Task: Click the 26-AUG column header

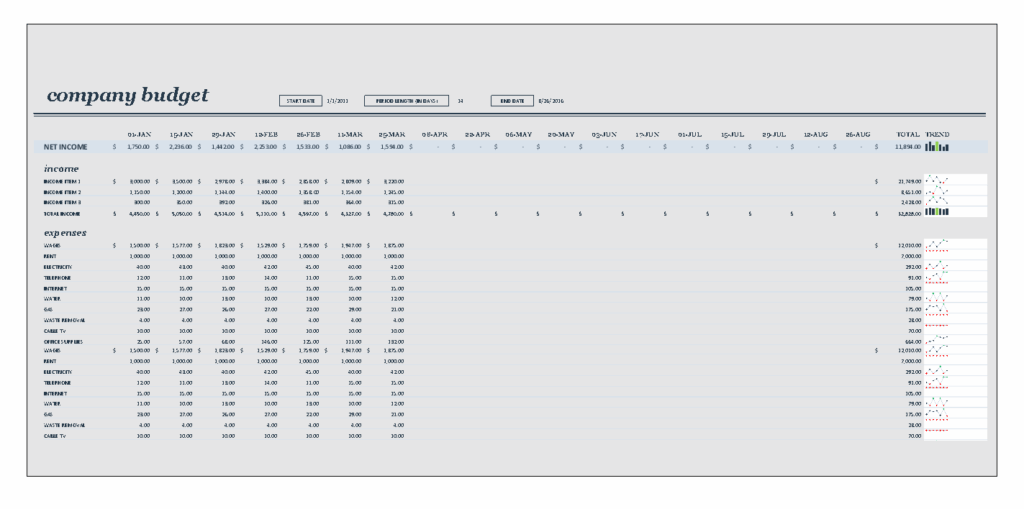Action: (858, 134)
